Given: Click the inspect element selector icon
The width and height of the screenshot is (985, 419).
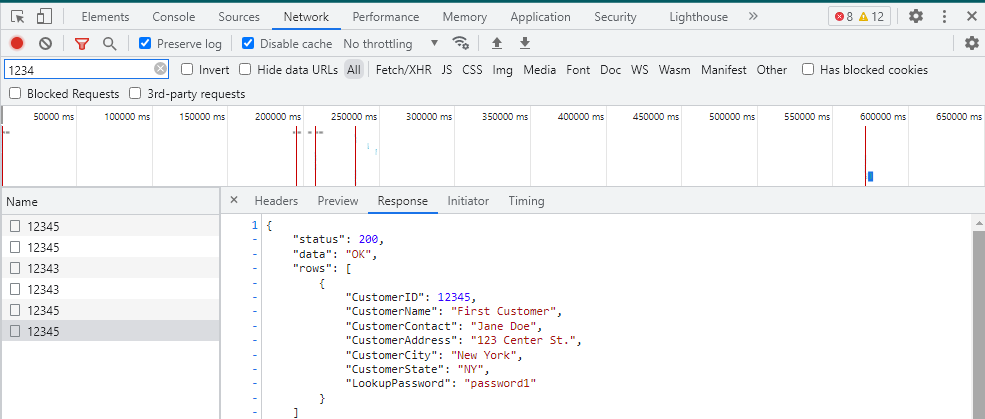Looking at the screenshot, I should tap(17, 17).
